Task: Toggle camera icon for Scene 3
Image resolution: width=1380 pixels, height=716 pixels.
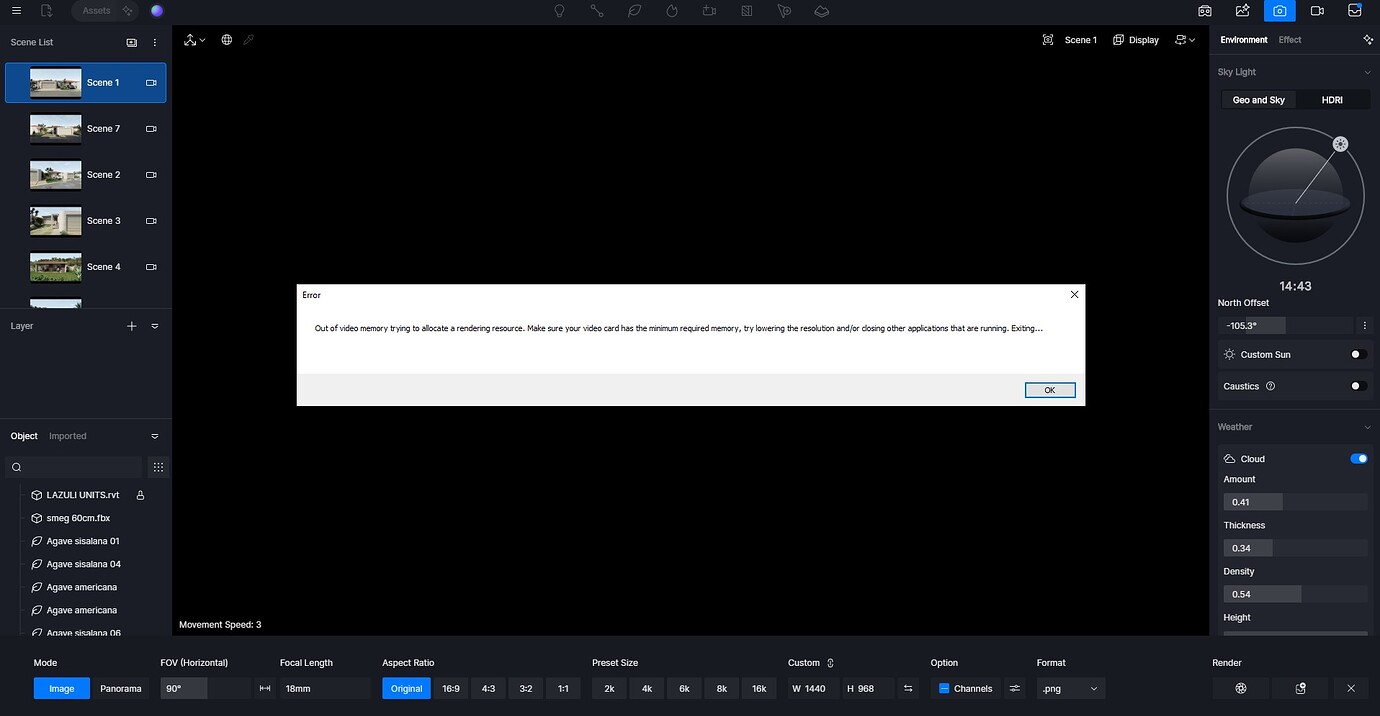Action: pyautogui.click(x=151, y=221)
